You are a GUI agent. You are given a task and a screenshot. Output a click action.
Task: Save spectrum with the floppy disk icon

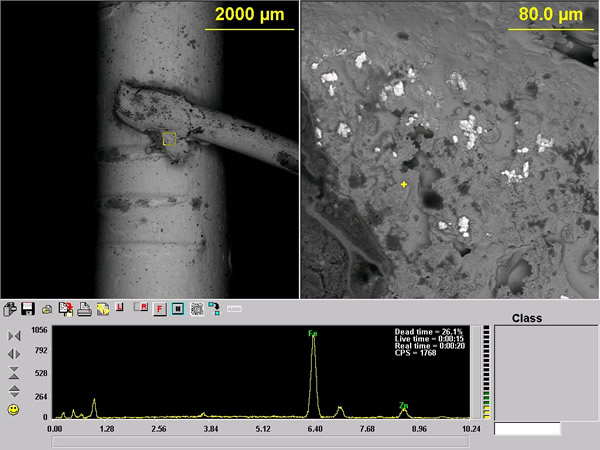(28, 309)
